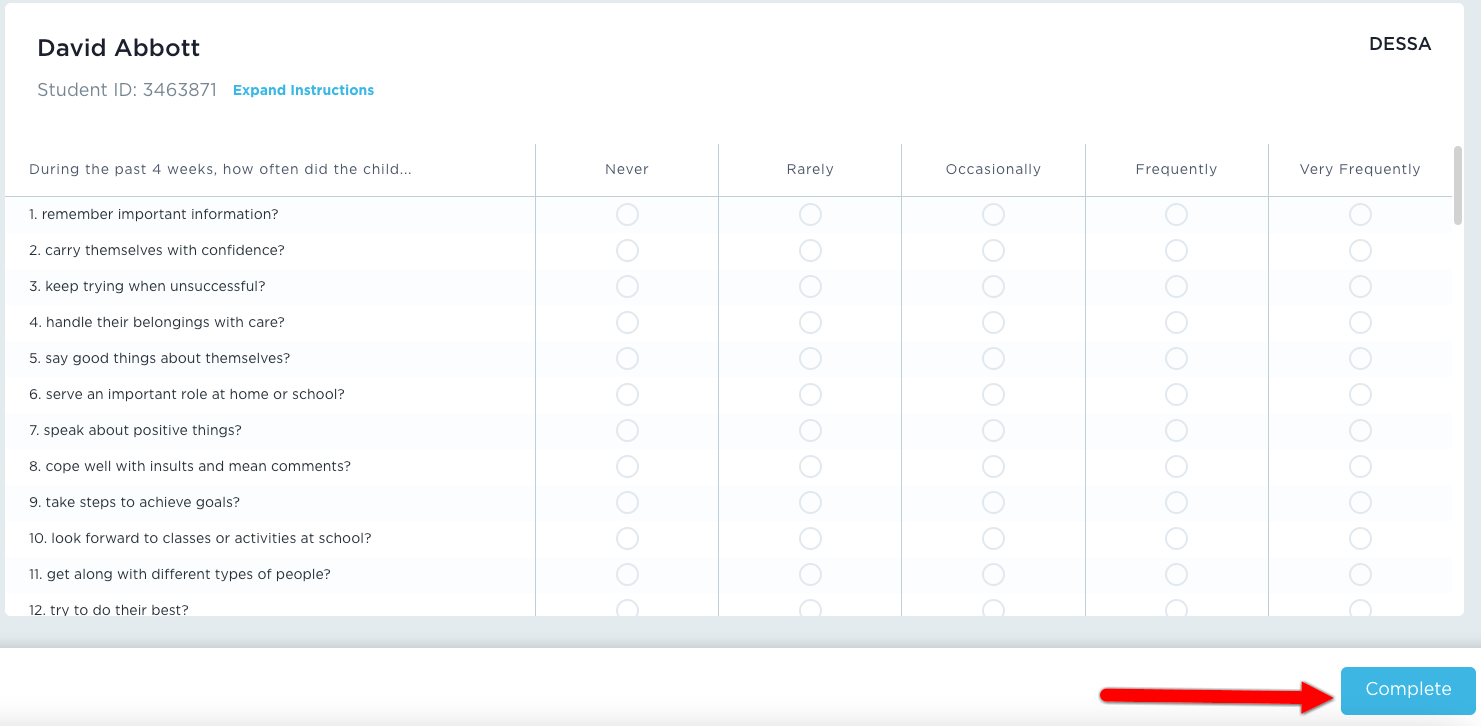Expand Instructions link beside Student ID
Image resolution: width=1481 pixels, height=726 pixels.
point(303,90)
